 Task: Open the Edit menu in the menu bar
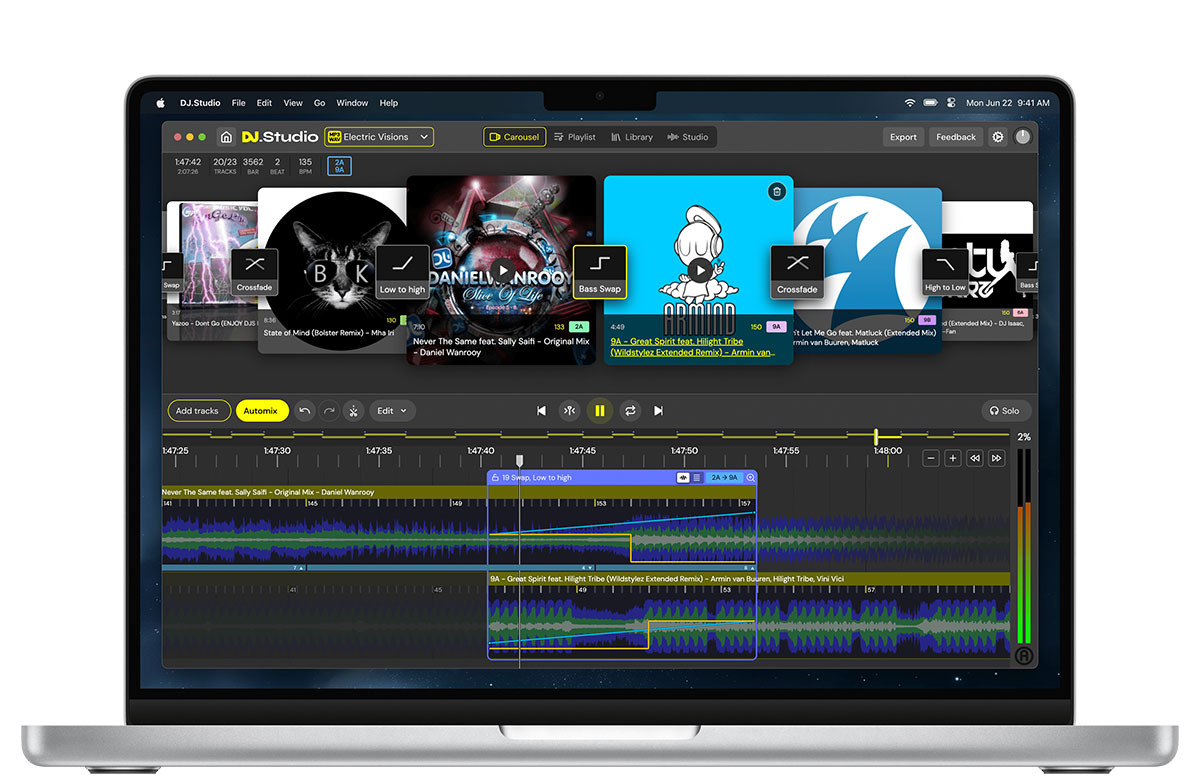click(264, 103)
